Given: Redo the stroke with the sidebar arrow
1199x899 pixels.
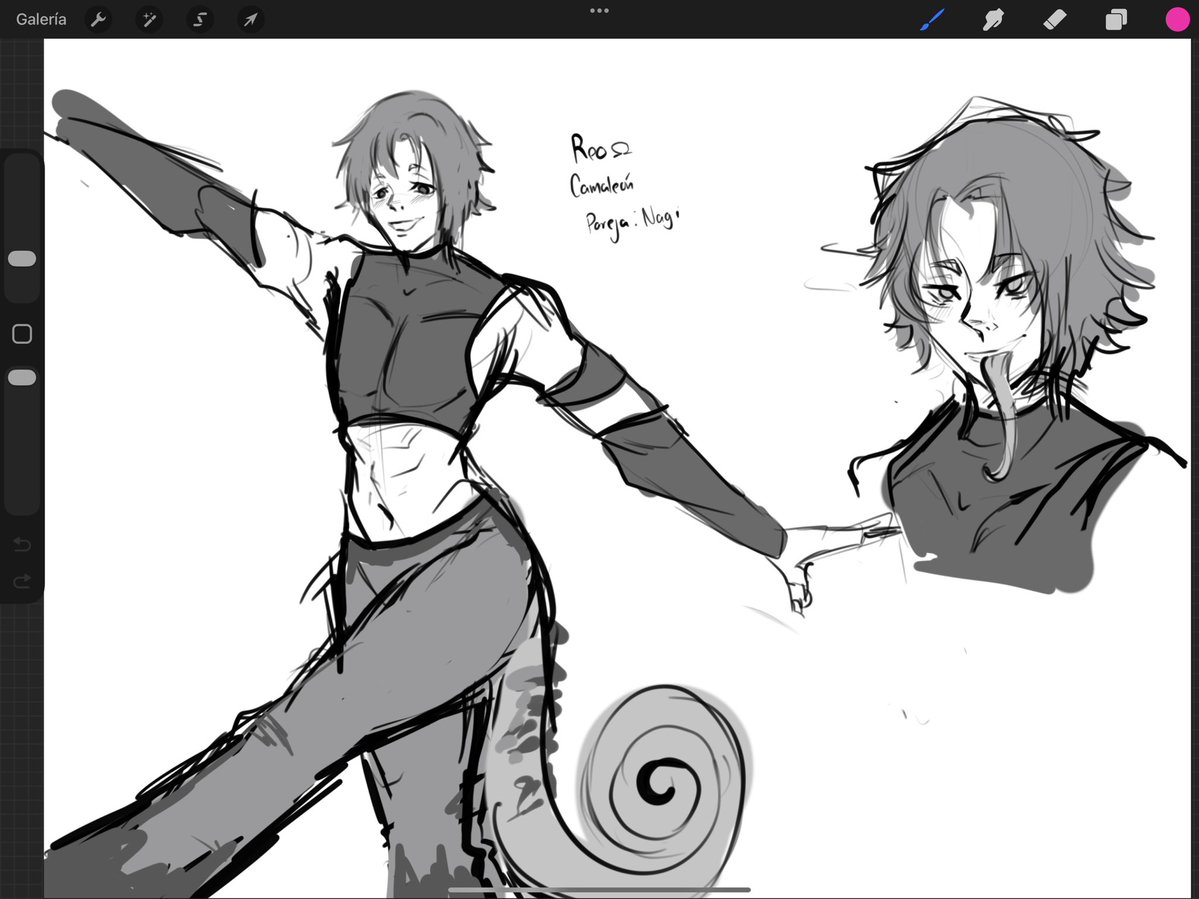Looking at the screenshot, I should [22, 581].
